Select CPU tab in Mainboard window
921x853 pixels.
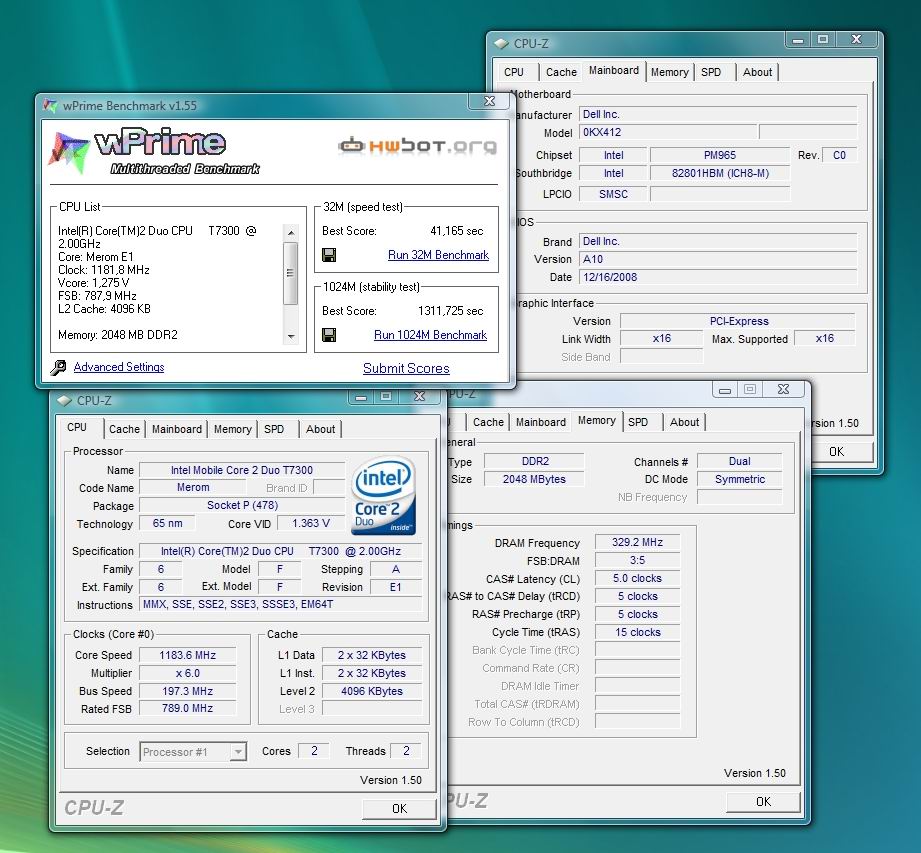pos(514,72)
